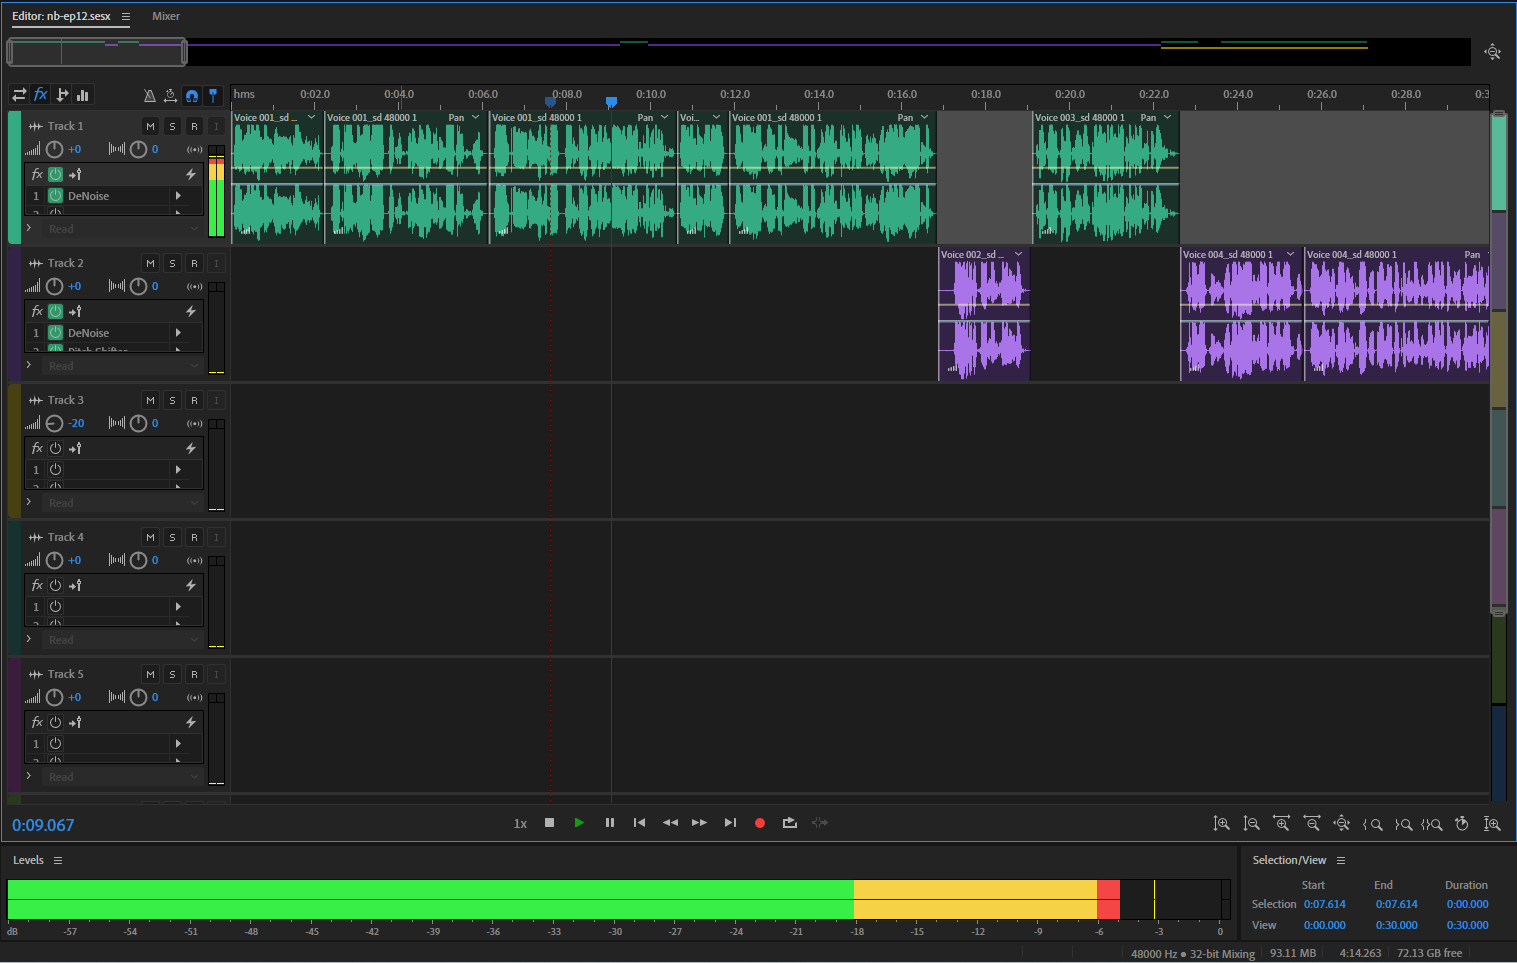Open Track 3 automation mode Read dropdown
This screenshot has height=963, width=1517.
tap(123, 503)
